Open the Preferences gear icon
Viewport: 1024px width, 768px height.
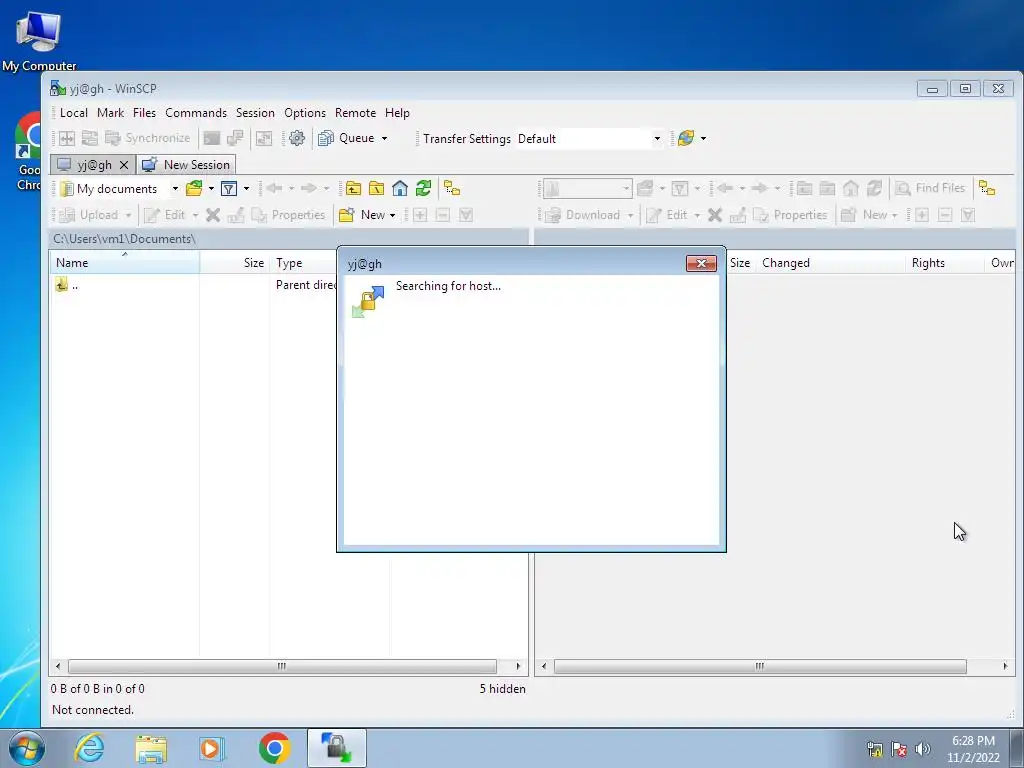(x=296, y=138)
